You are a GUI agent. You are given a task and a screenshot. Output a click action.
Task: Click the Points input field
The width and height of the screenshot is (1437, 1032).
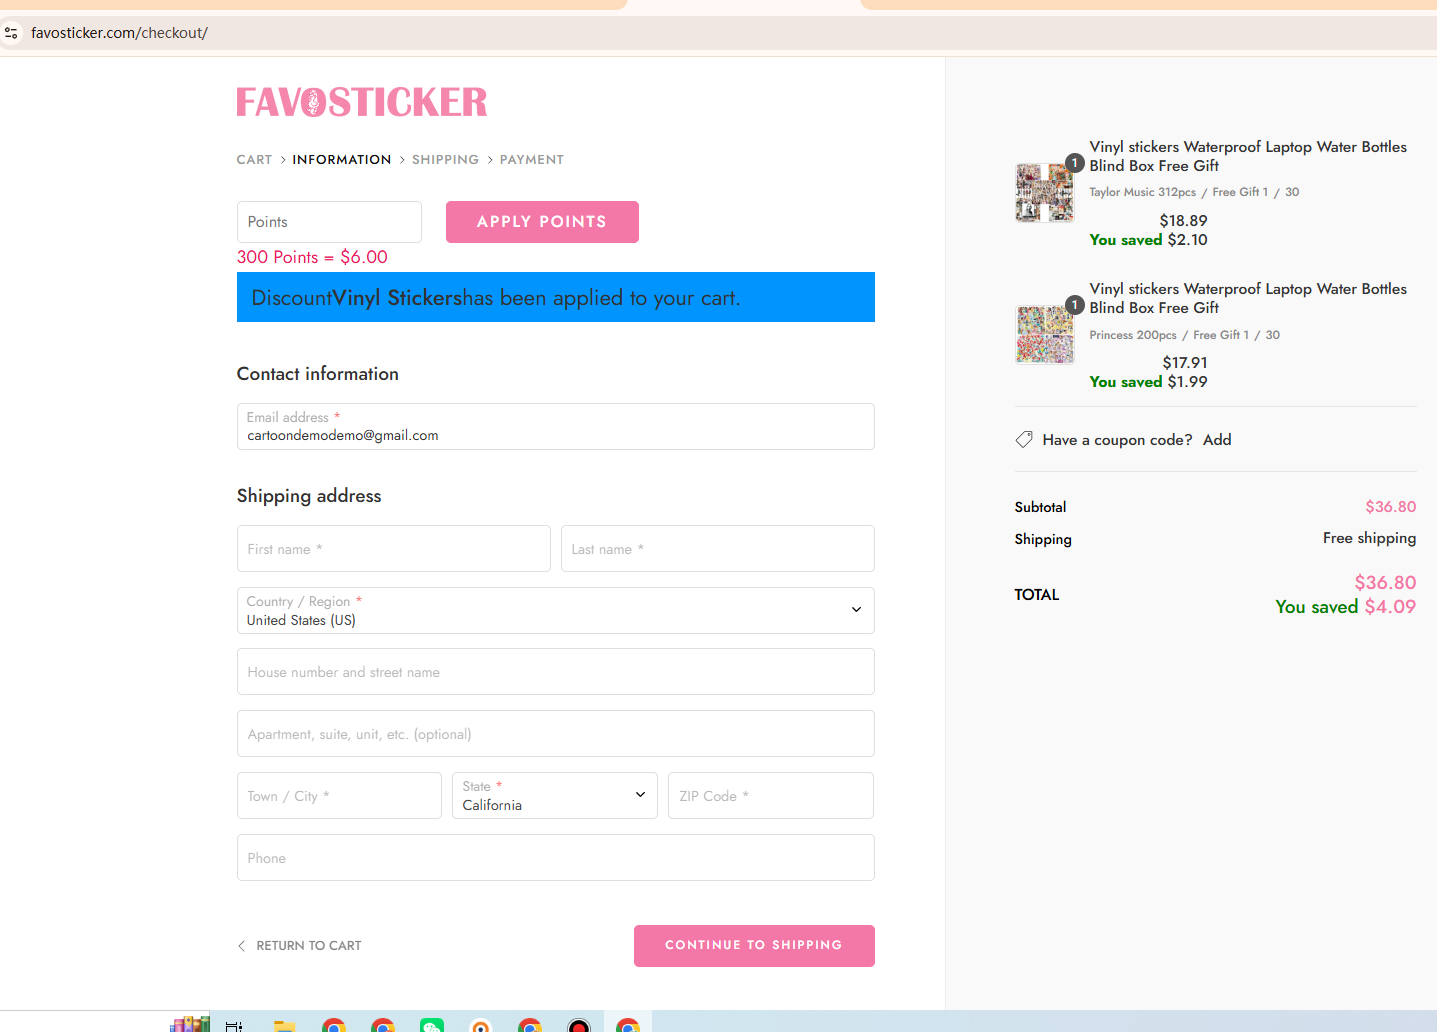328,221
